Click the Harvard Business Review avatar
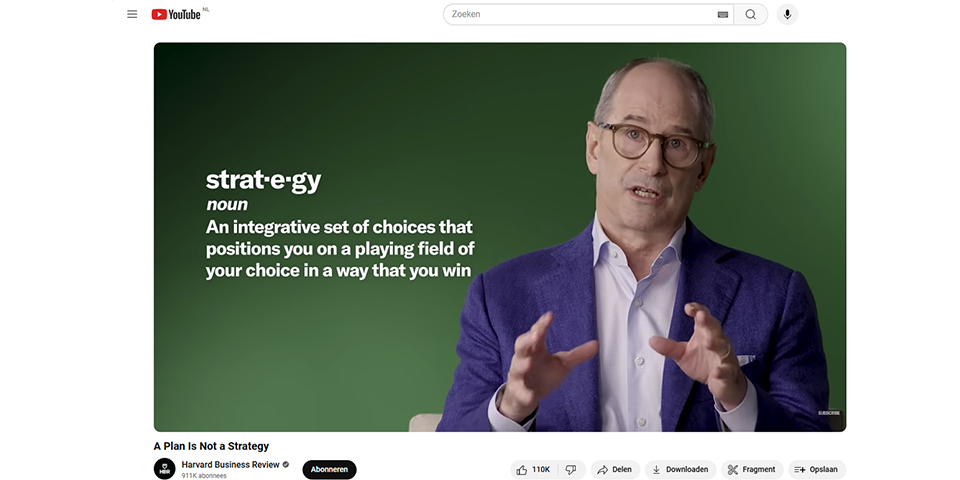This screenshot has width=960, height=480. pyautogui.click(x=164, y=469)
